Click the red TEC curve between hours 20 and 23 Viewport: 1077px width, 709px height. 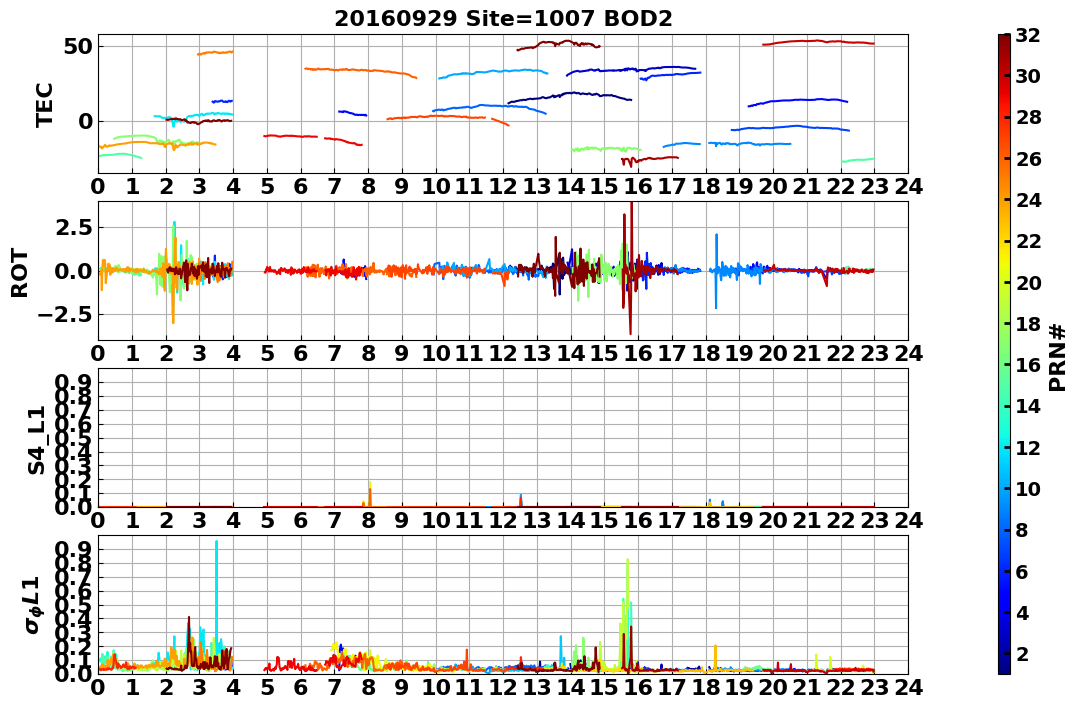[x=818, y=42]
